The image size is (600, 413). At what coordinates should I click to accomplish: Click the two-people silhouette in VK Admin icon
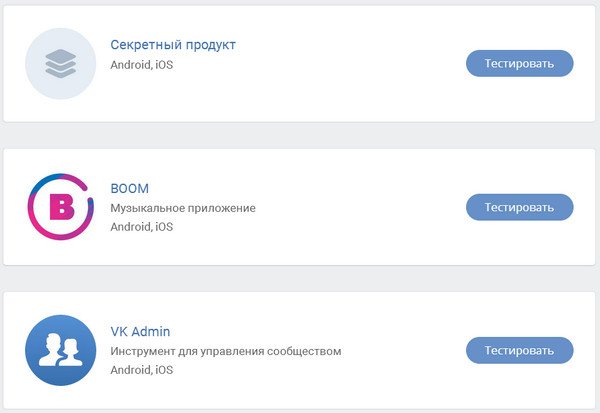pyautogui.click(x=60, y=350)
